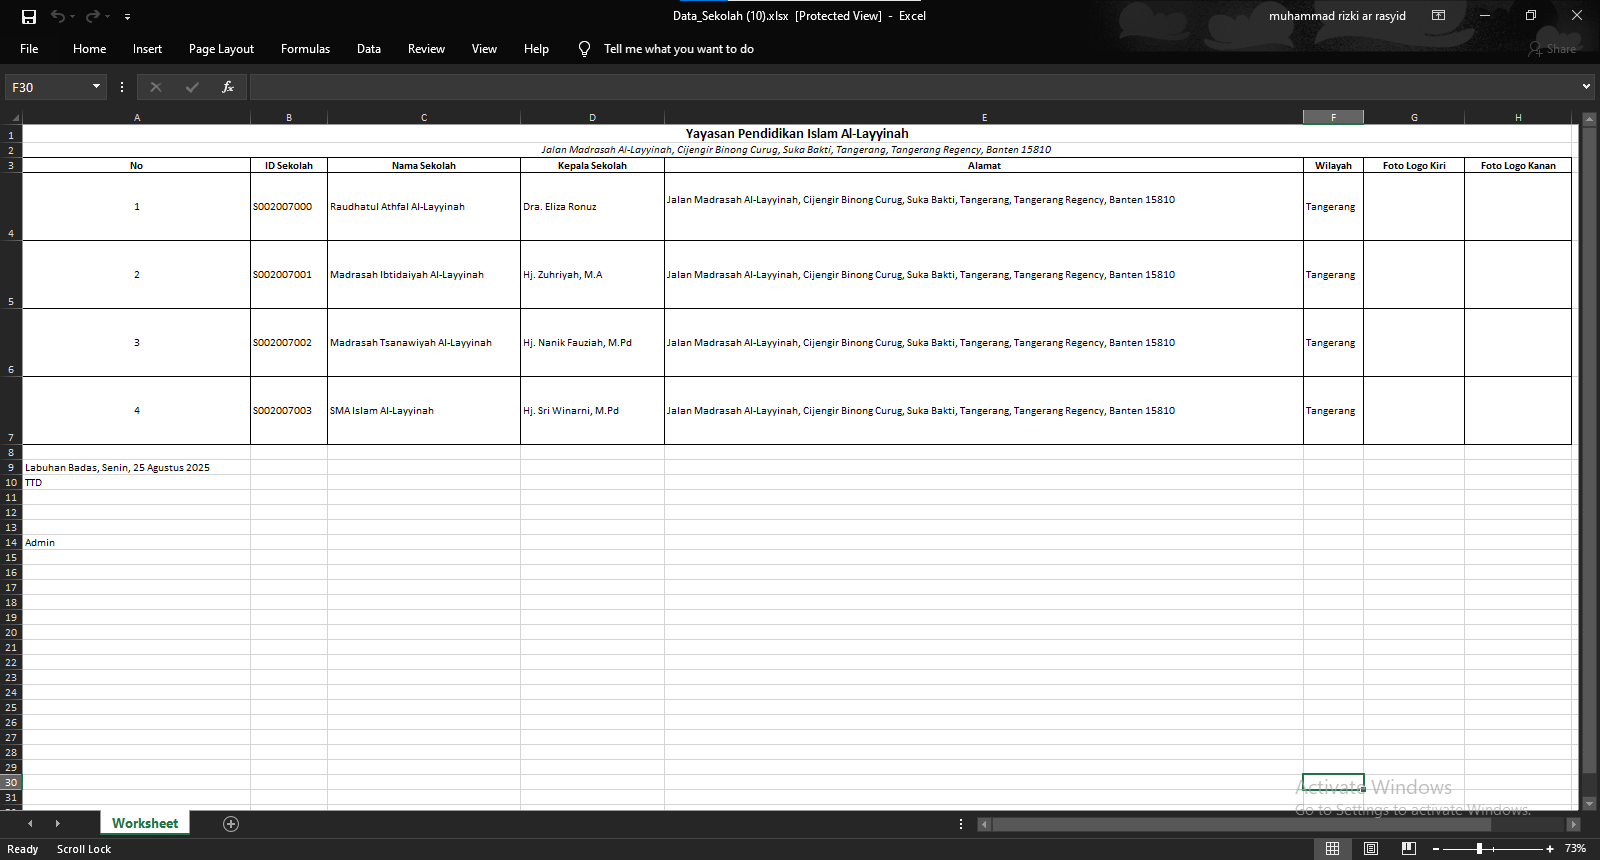Image resolution: width=1600 pixels, height=860 pixels.
Task: Click the zoom slider handle
Action: tap(1479, 849)
